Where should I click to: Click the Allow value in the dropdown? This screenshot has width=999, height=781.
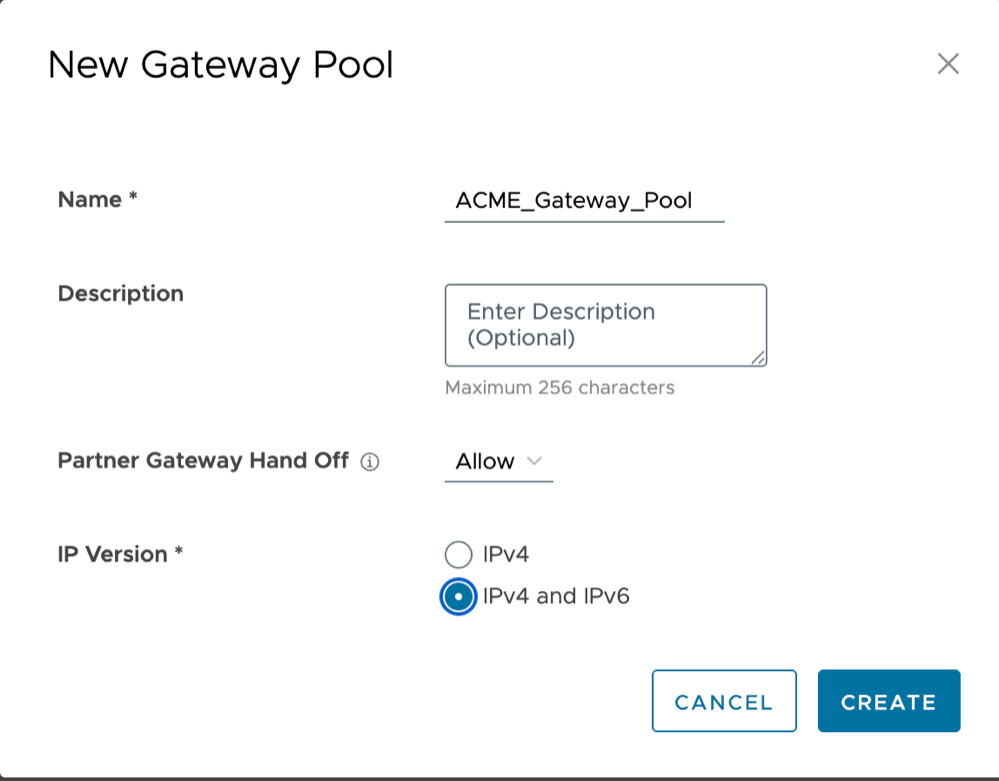click(485, 461)
